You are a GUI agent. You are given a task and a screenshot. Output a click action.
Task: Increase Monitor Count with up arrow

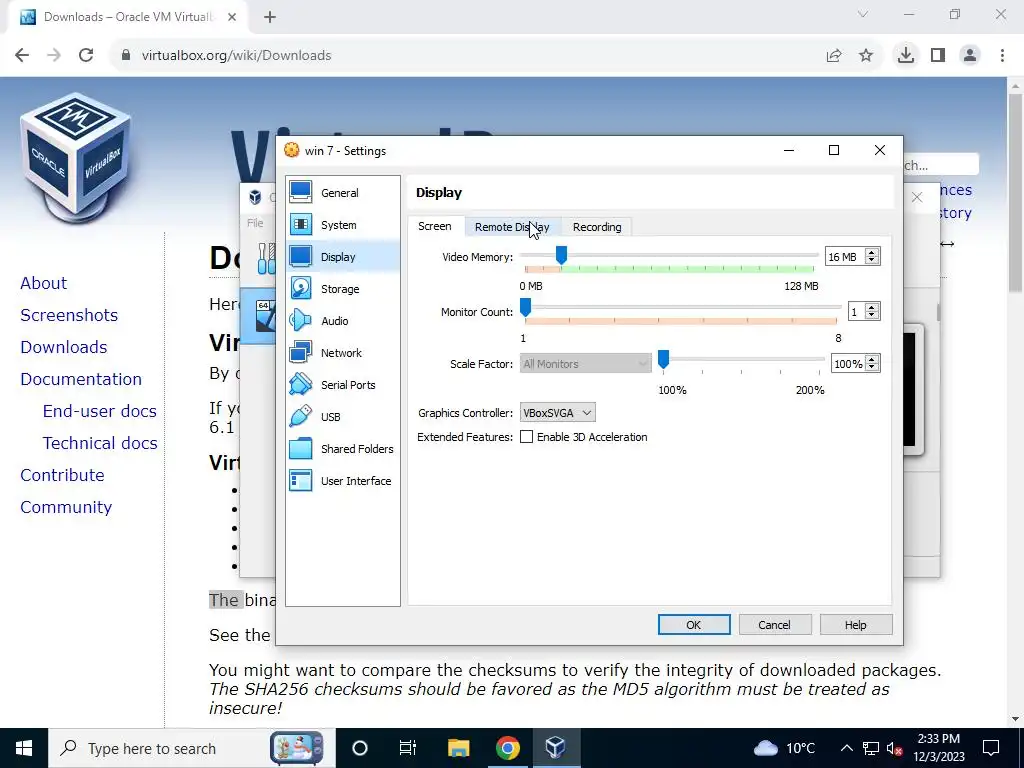[x=871, y=308]
